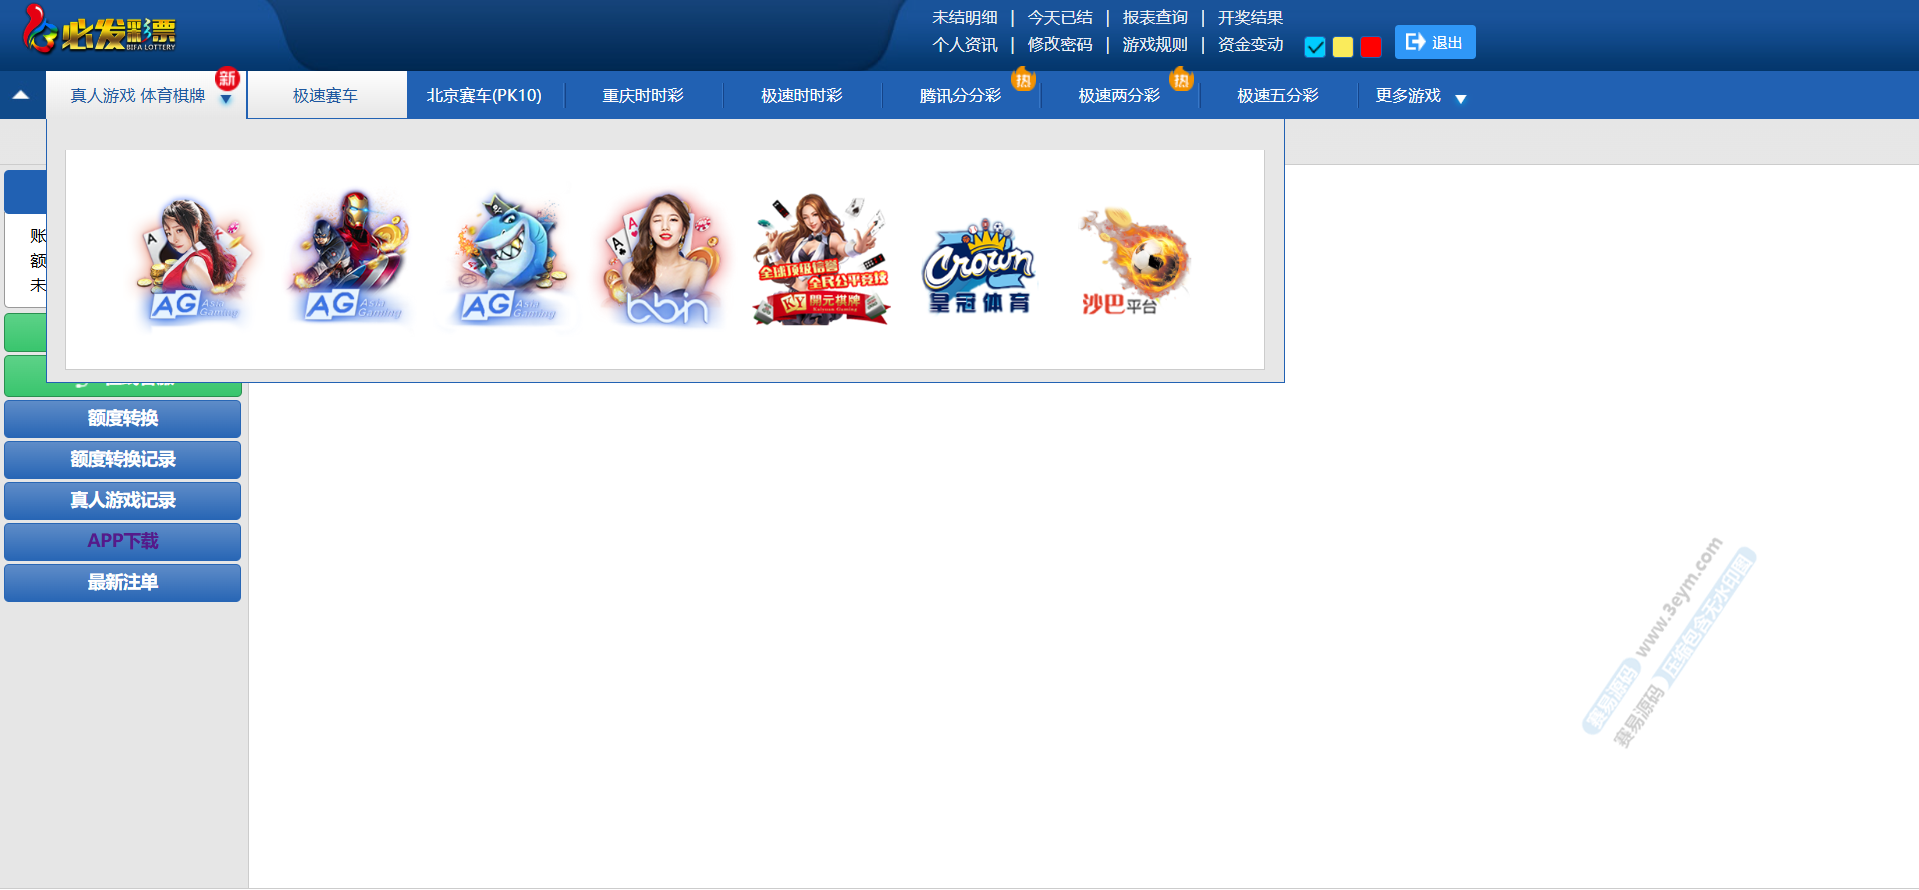Open AG game with Iron Man icon
The width and height of the screenshot is (1919, 890).
[349, 260]
